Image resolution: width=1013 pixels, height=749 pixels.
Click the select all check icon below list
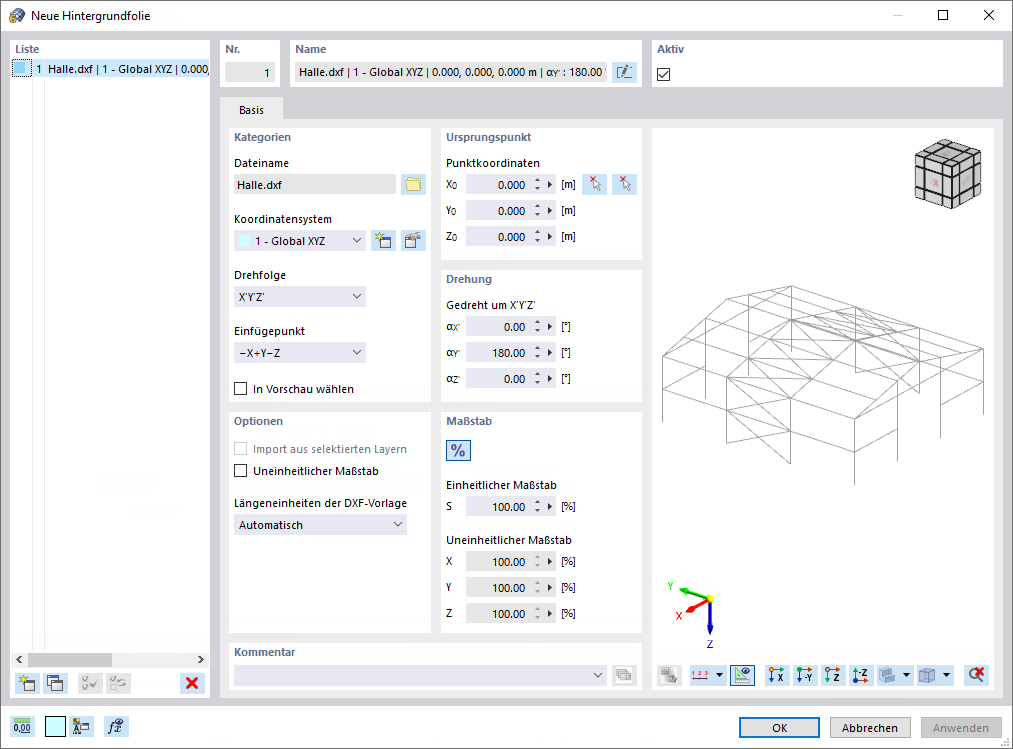[x=90, y=683]
